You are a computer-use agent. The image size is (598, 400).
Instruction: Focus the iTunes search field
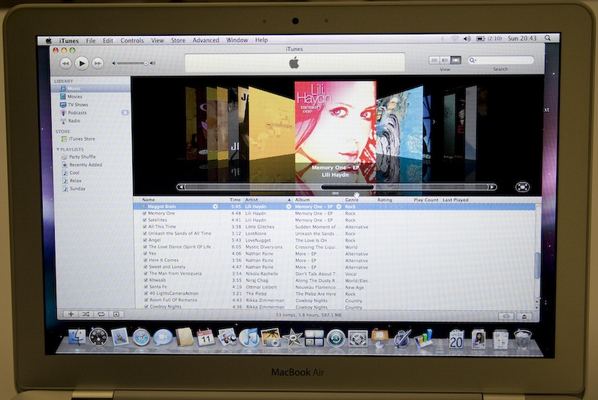501,60
